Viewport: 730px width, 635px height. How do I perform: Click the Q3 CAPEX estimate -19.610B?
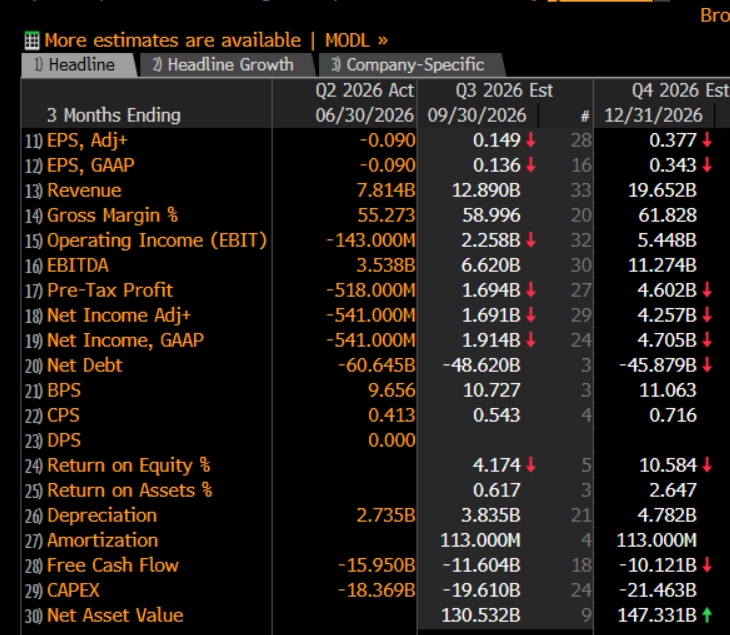point(482,590)
